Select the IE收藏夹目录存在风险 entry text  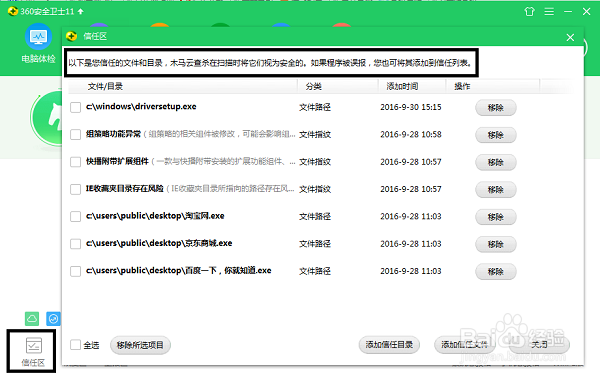coord(125,189)
